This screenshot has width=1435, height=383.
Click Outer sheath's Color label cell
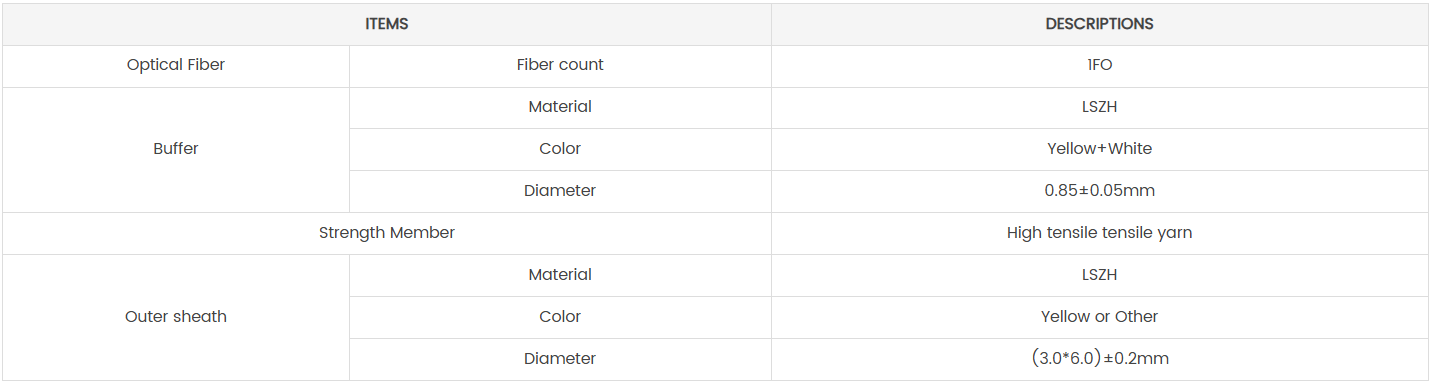(560, 317)
